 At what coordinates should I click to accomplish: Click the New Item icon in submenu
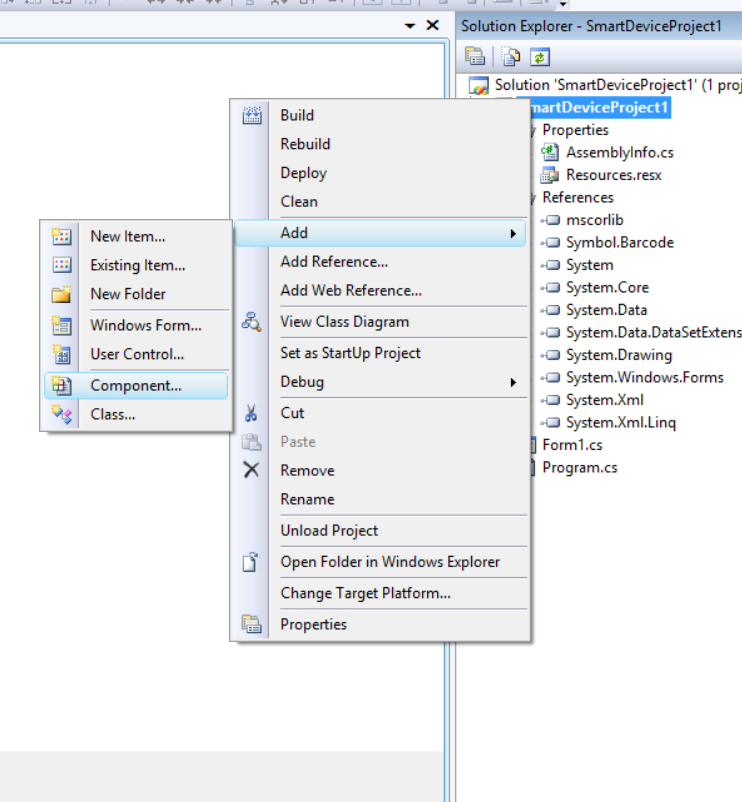(x=61, y=236)
